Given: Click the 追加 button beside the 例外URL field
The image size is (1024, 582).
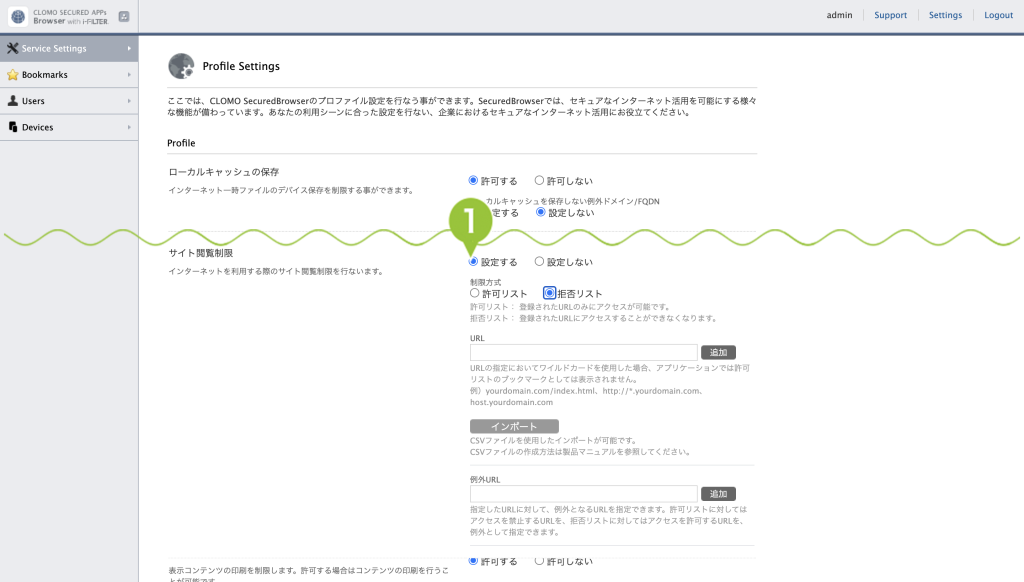Looking at the screenshot, I should 718,494.
